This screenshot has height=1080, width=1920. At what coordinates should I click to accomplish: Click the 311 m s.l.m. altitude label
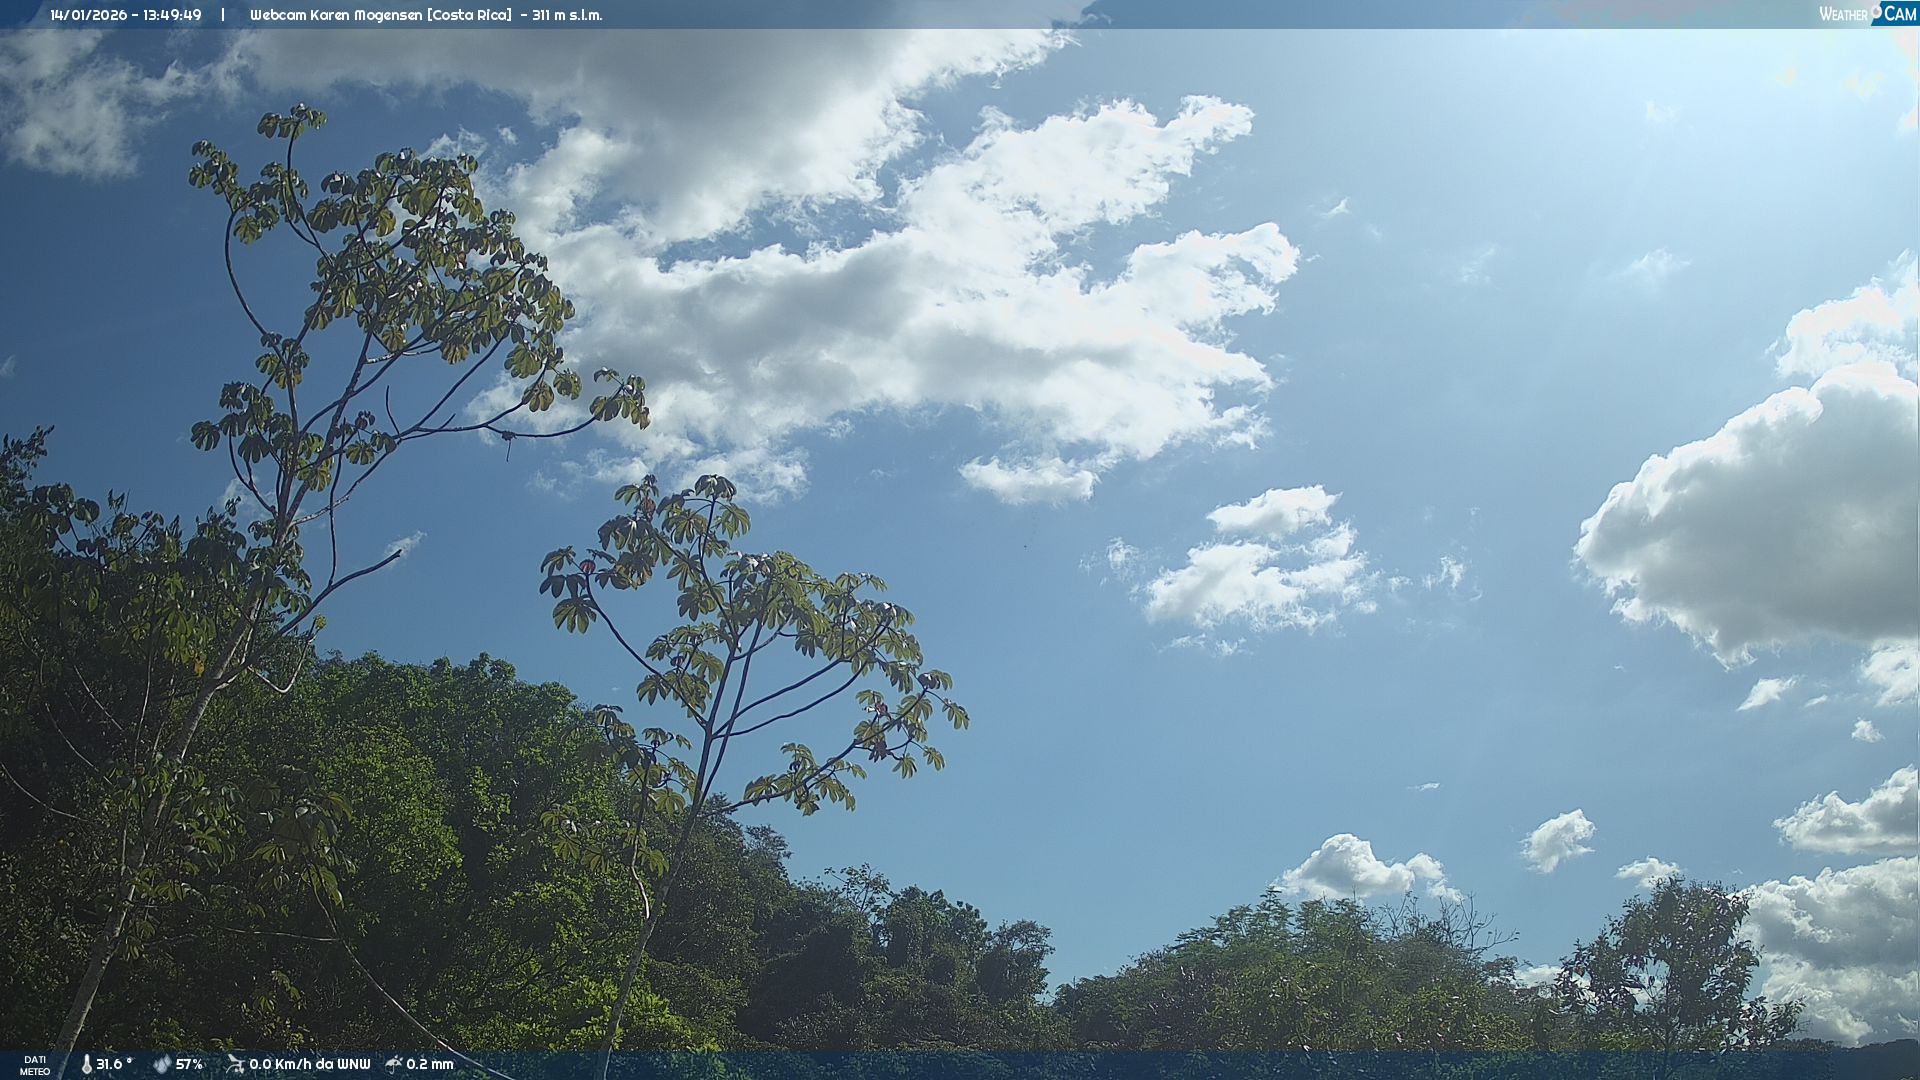click(x=567, y=15)
